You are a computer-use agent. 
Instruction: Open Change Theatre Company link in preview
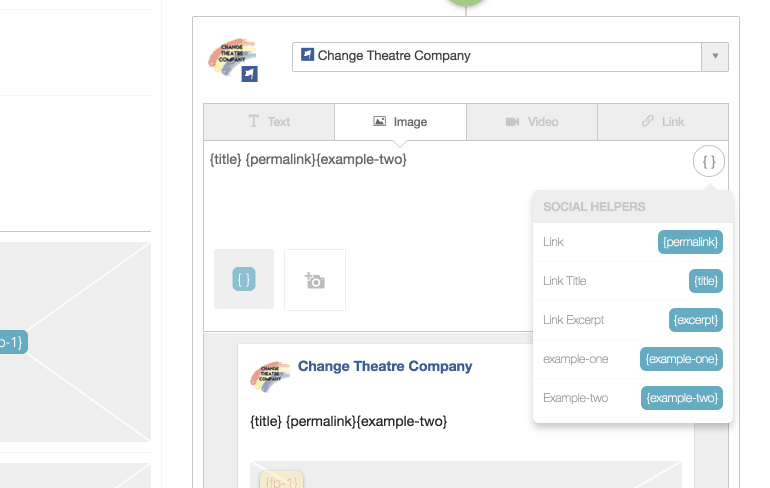385,367
